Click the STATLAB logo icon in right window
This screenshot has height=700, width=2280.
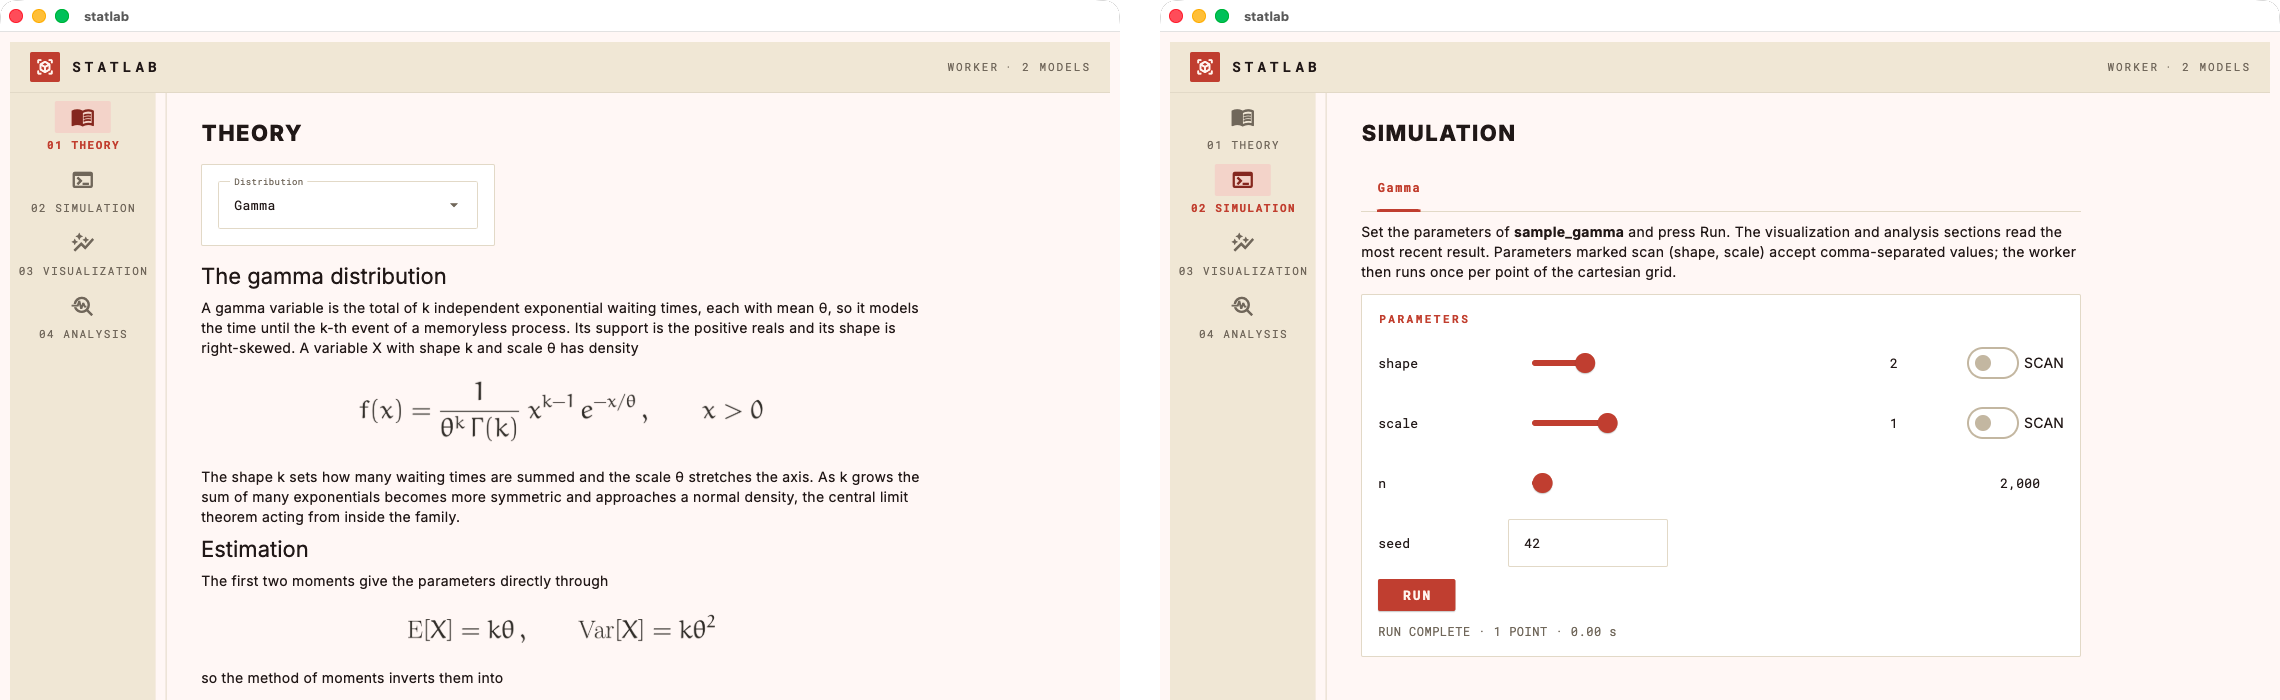1205,67
